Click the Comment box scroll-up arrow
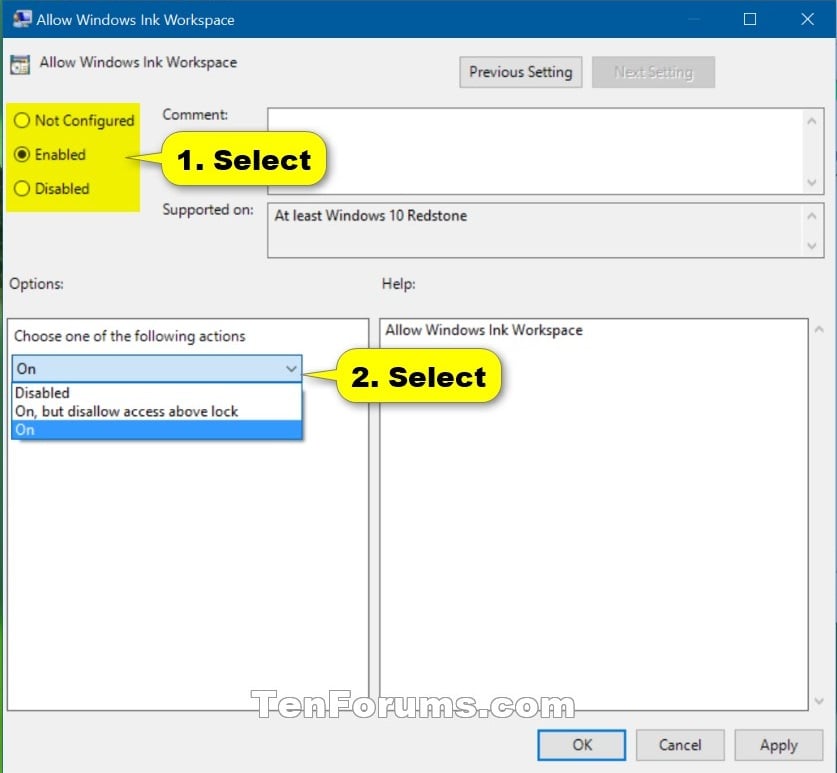 click(812, 120)
